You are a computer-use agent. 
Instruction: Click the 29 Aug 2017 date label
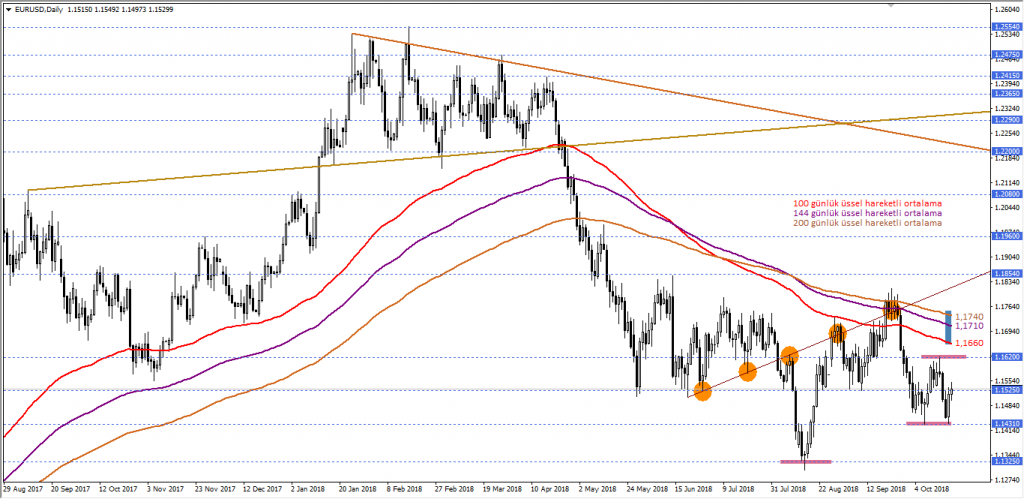[x=22, y=488]
